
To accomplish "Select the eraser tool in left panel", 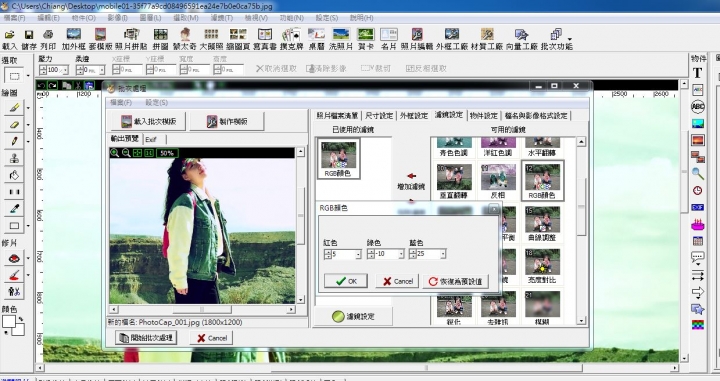I will coord(14,124).
